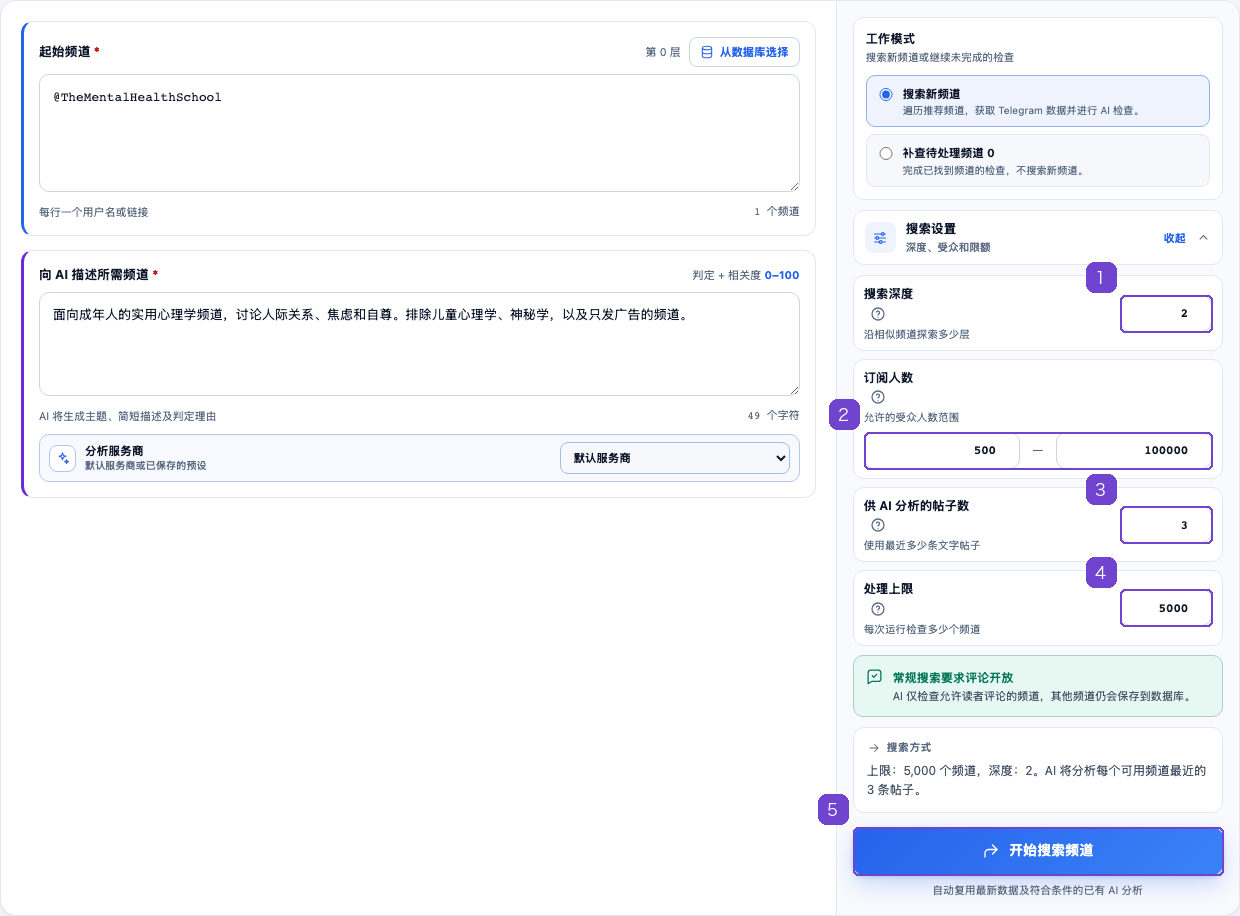This screenshot has height=916, width=1240.
Task: Click the help icon under 处理上限
Action: [878, 608]
